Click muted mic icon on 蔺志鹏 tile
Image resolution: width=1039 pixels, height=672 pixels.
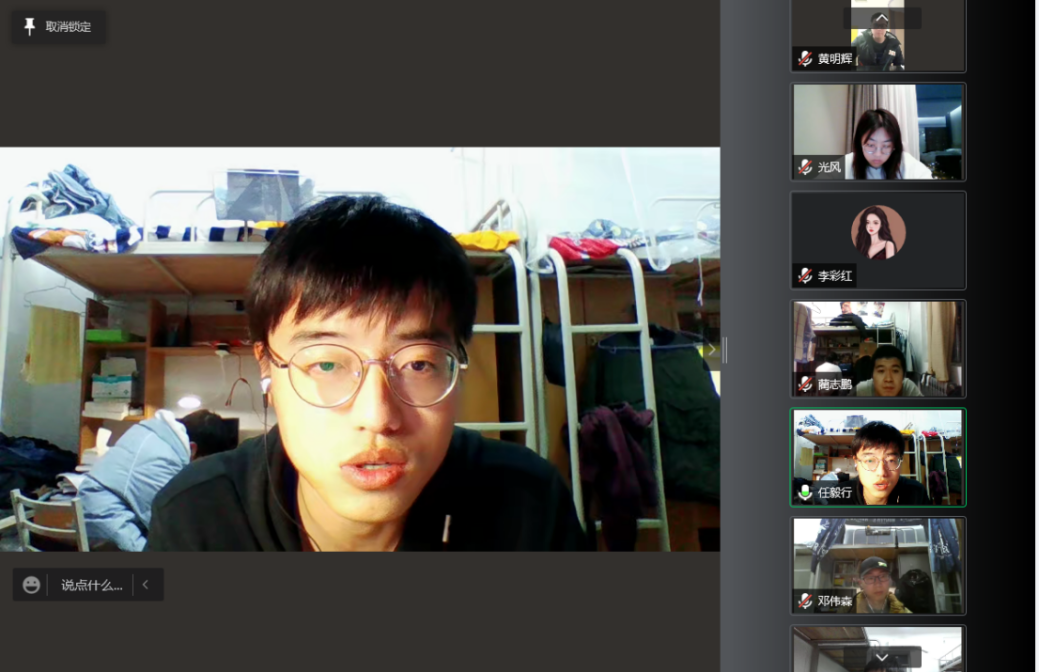tap(805, 384)
